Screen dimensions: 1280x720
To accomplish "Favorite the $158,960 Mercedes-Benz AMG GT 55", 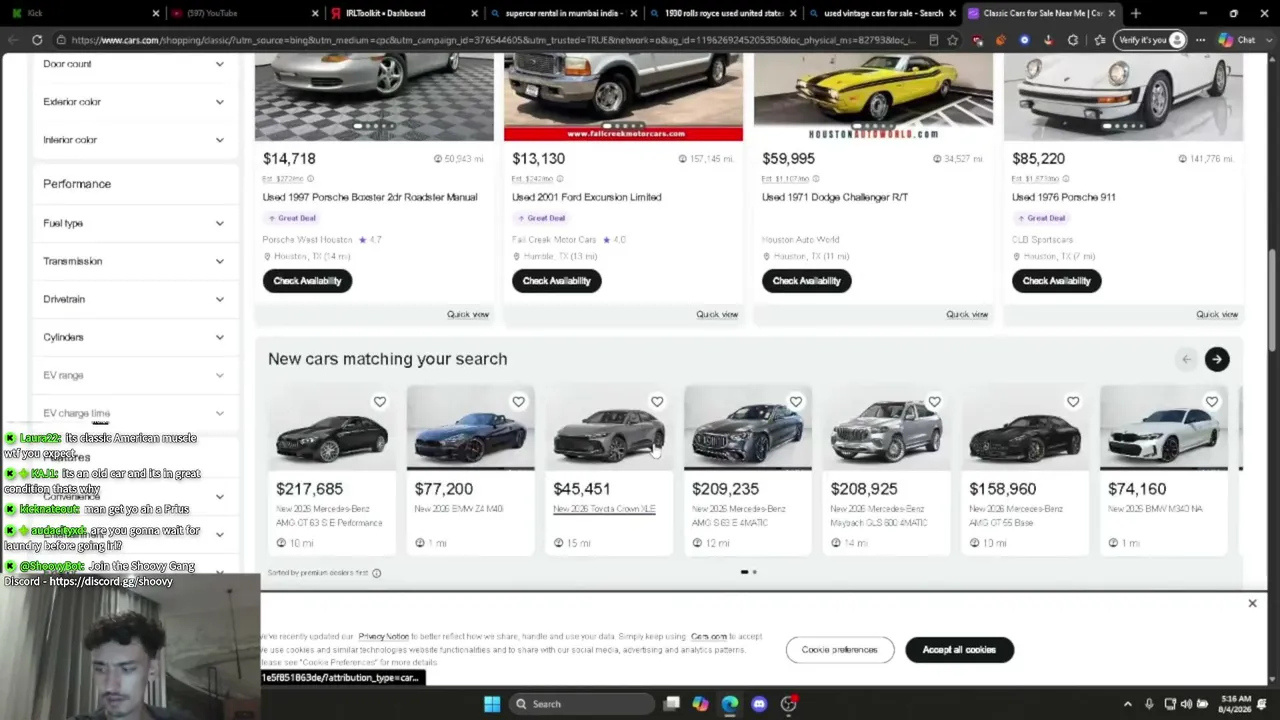I will click(1073, 402).
